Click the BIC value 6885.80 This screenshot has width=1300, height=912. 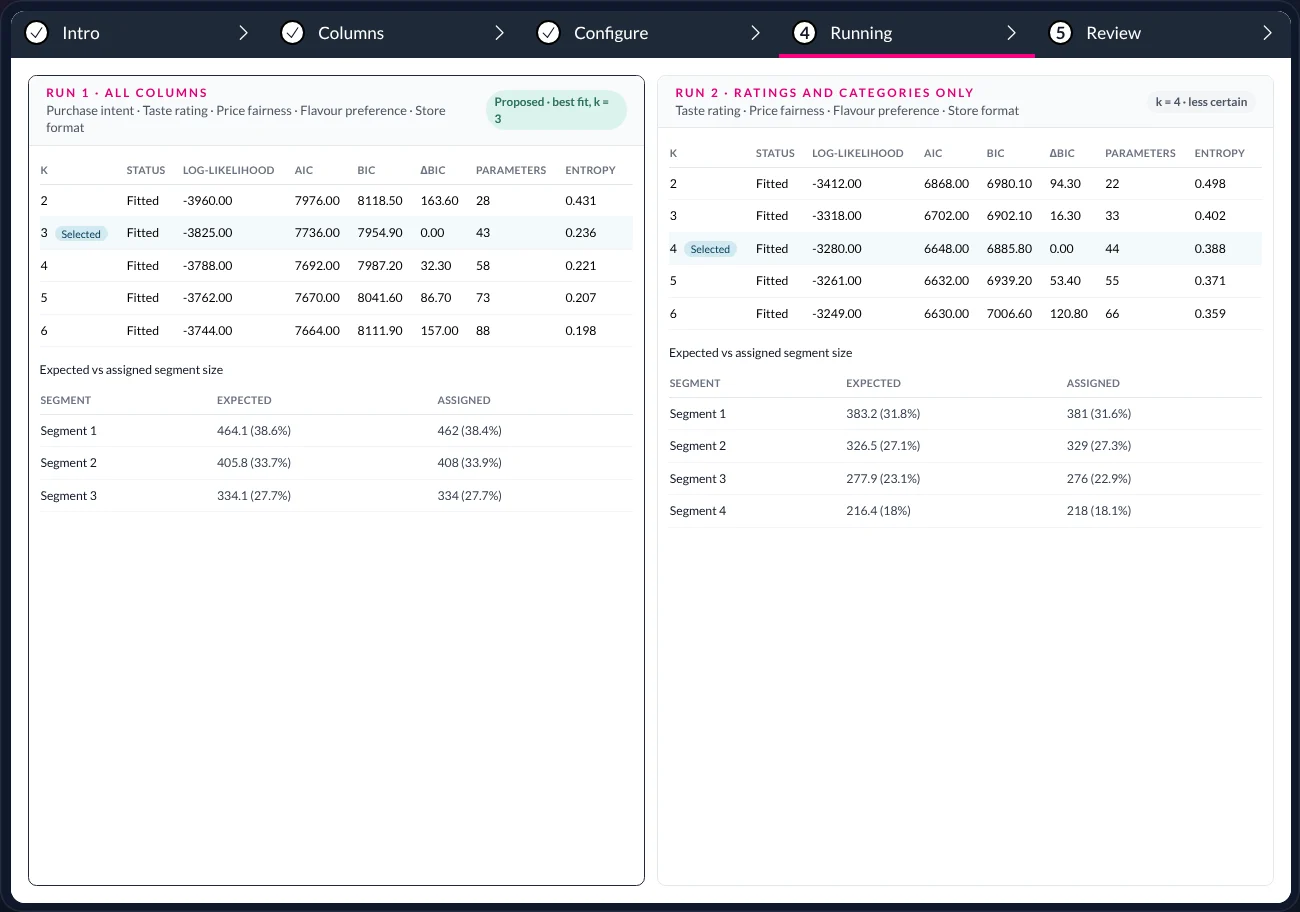click(x=1009, y=249)
